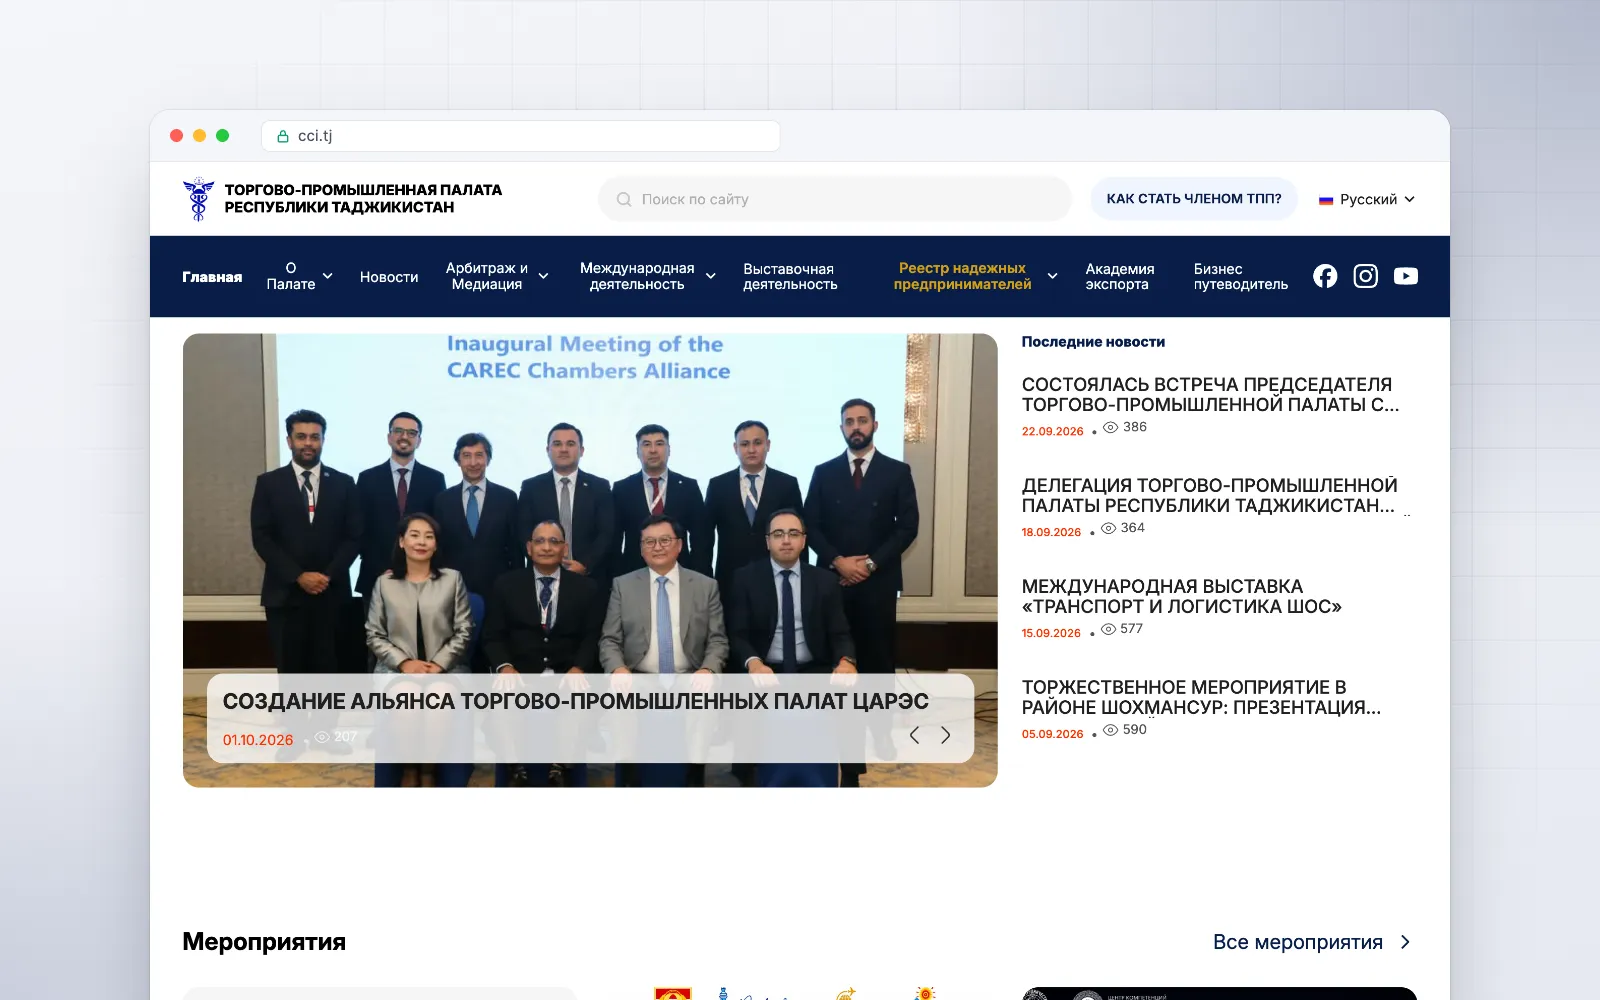The image size is (1600, 1000).
Task: Expand the Арбитраж и Медиация chevron
Action: pos(543,276)
